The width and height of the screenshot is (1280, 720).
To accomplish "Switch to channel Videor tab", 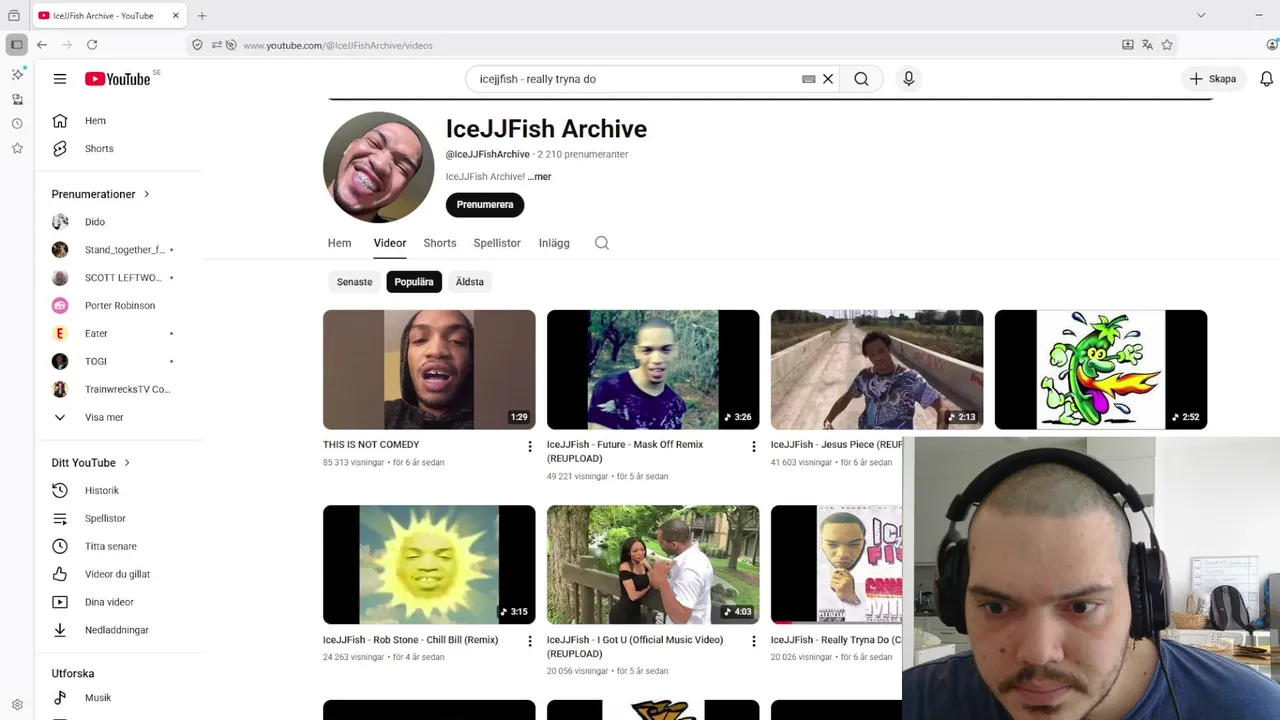I will [390, 243].
